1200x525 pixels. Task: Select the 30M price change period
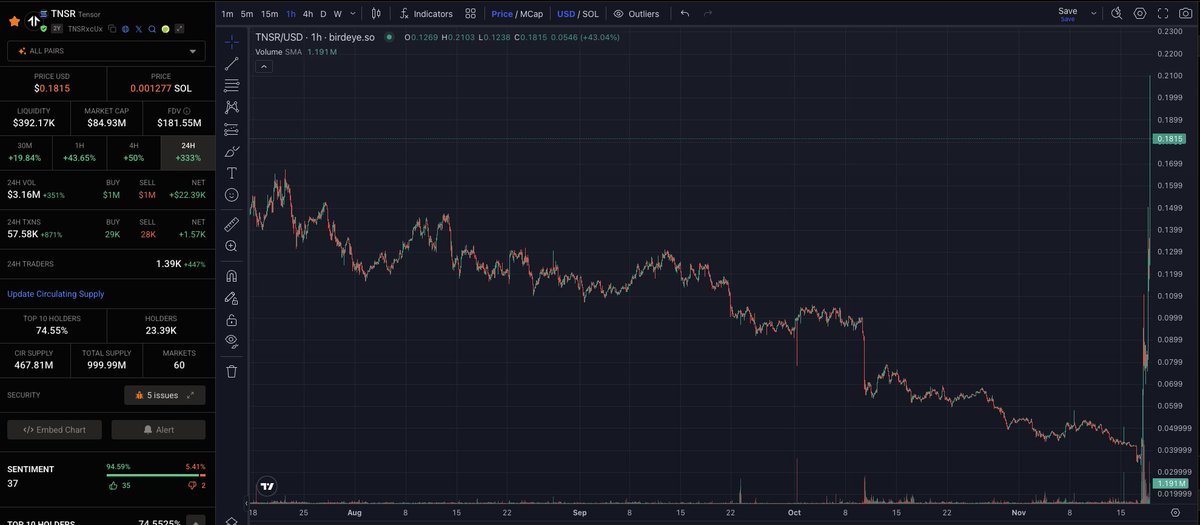point(25,151)
